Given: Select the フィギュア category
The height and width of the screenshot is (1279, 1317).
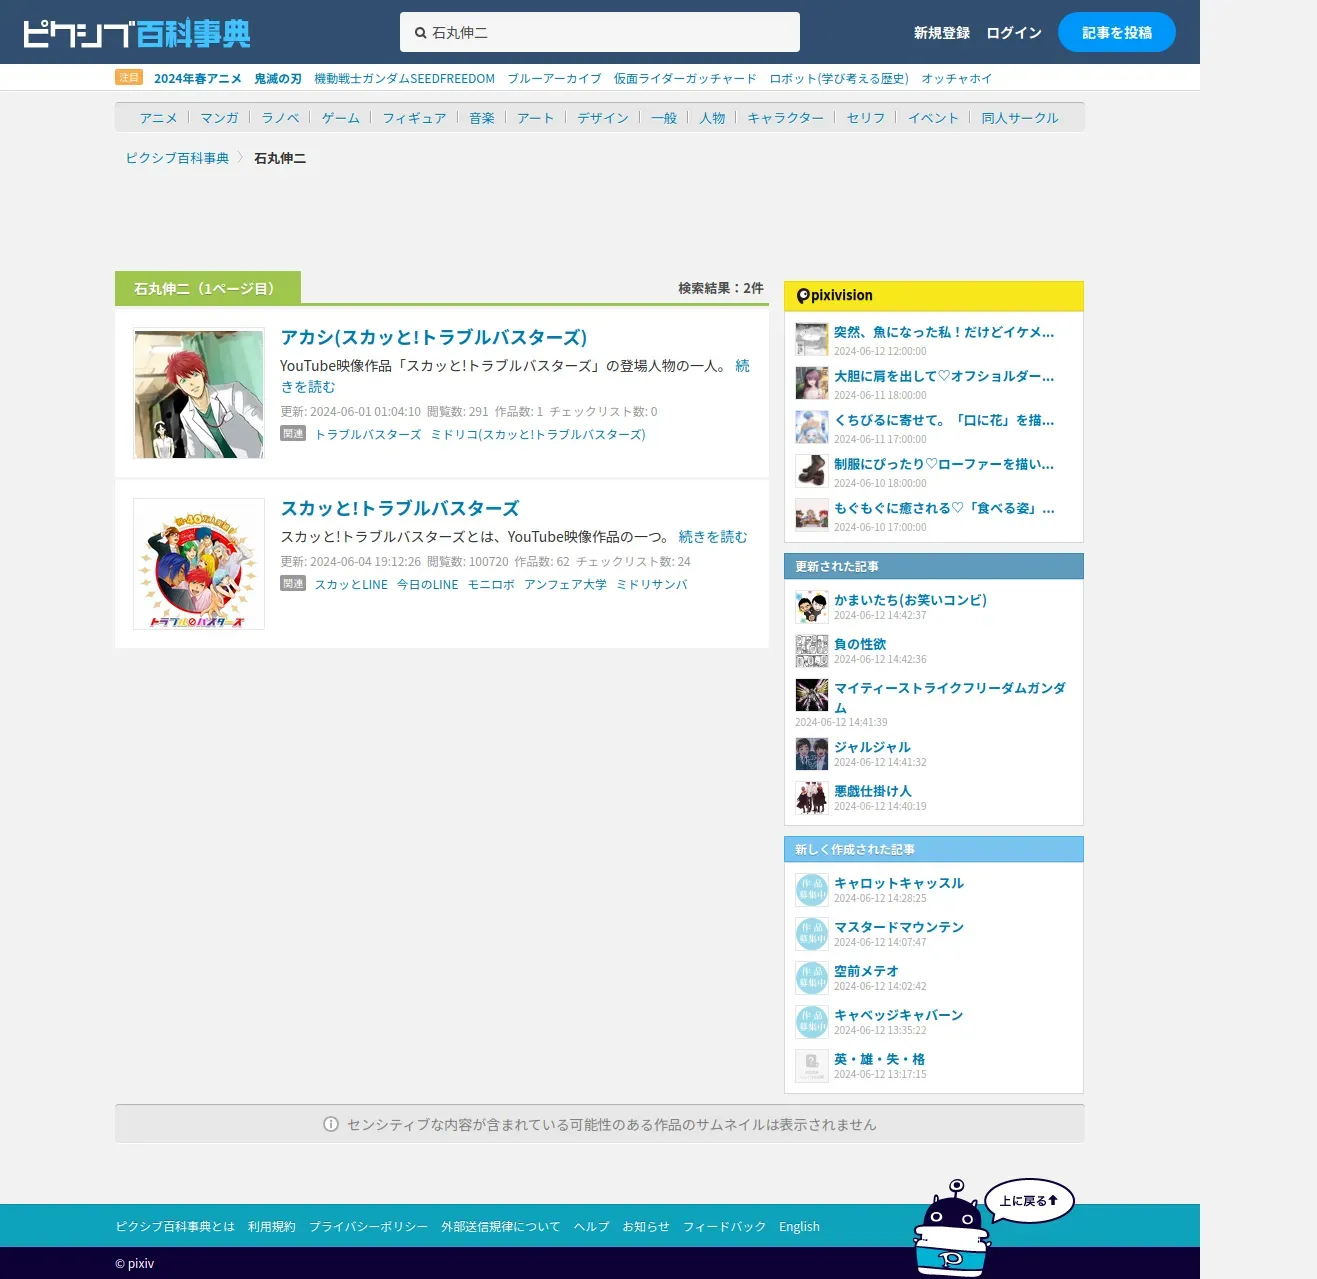Looking at the screenshot, I should pyautogui.click(x=414, y=118).
